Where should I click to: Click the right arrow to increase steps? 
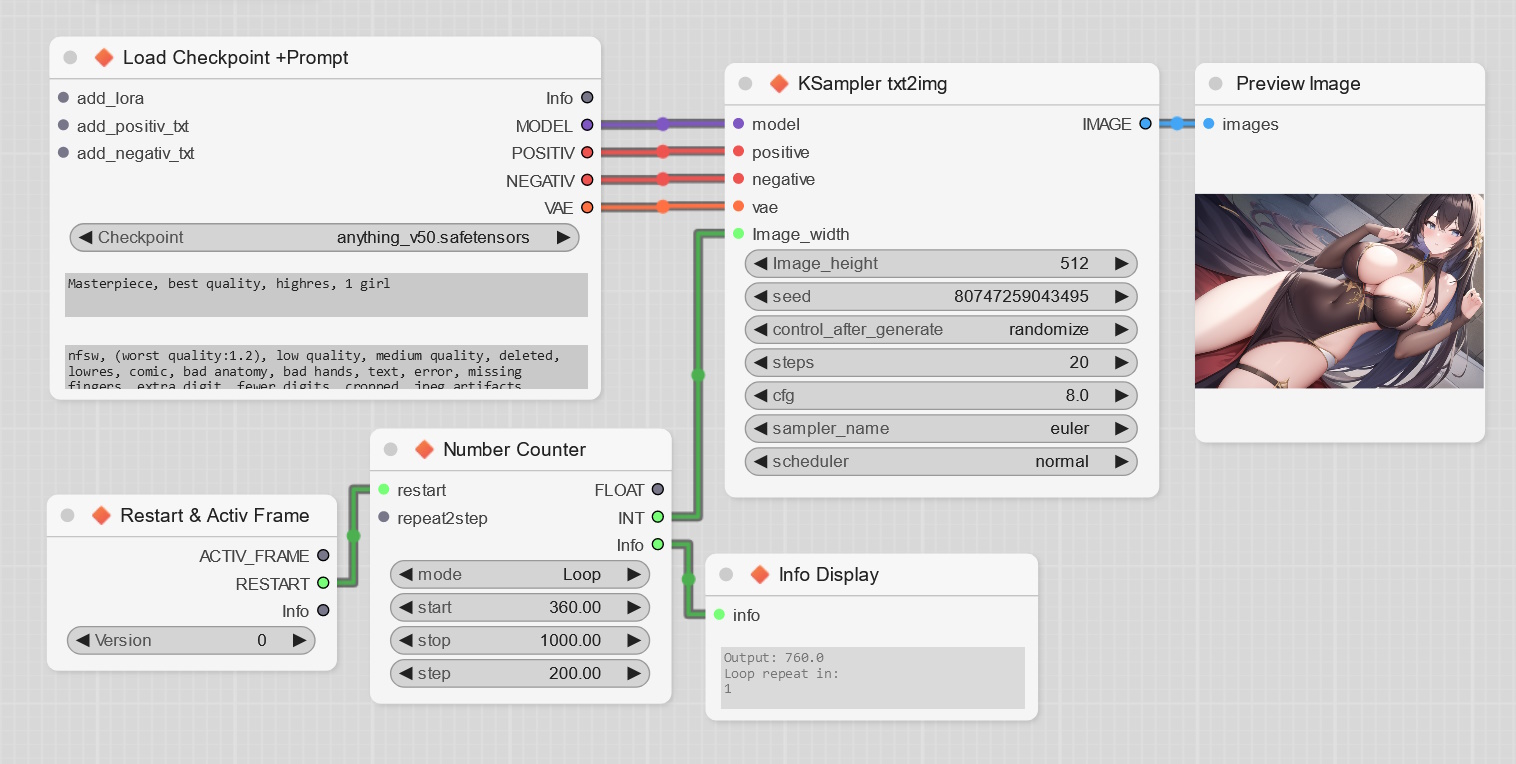1122,363
